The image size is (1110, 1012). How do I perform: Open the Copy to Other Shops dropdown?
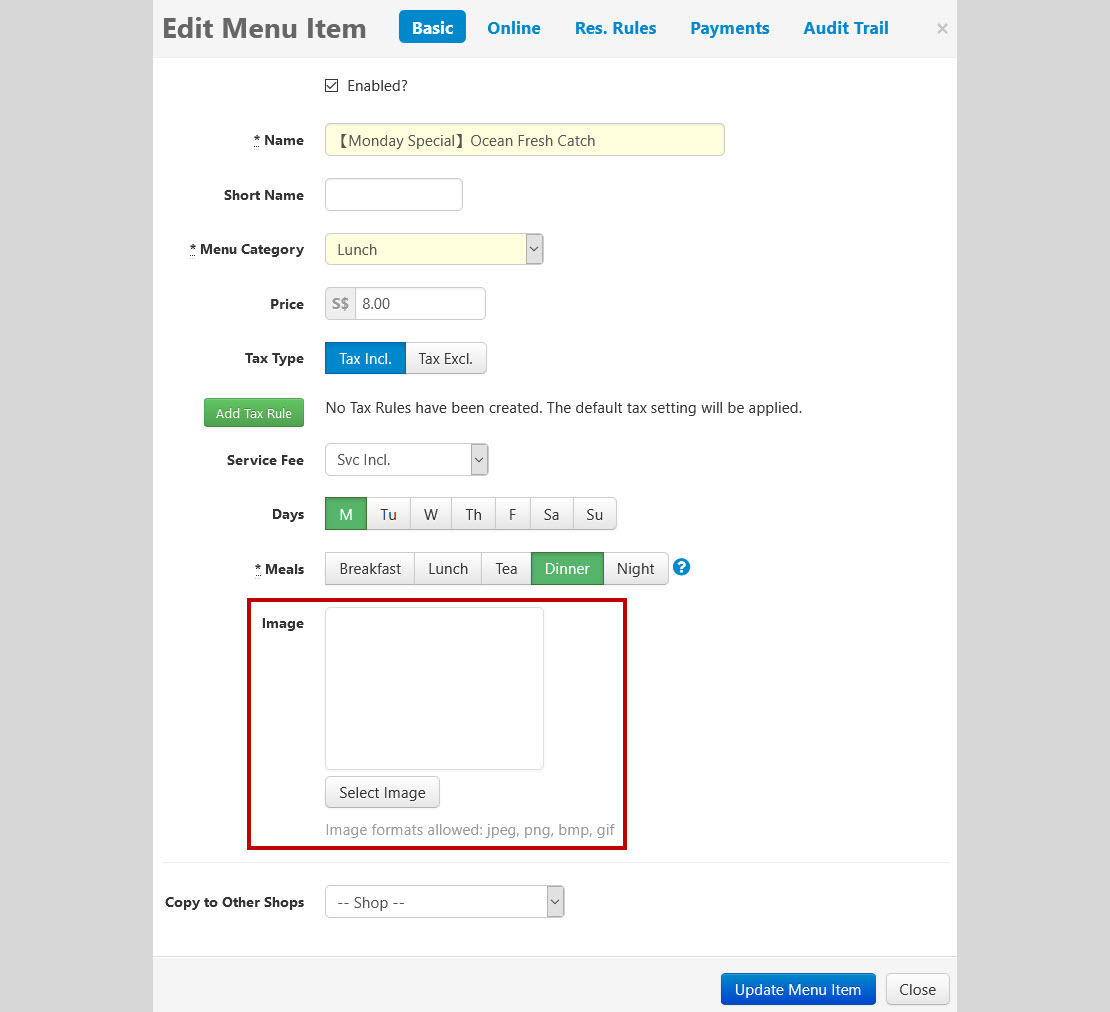coord(445,902)
